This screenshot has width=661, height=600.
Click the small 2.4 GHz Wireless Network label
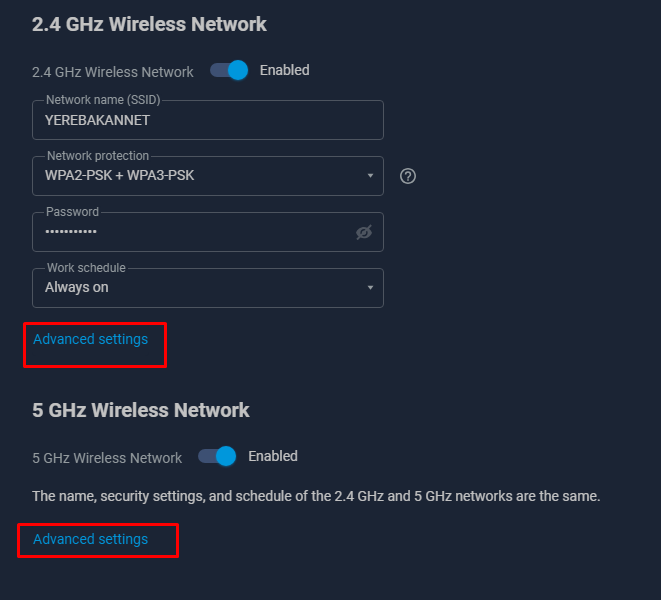click(113, 72)
